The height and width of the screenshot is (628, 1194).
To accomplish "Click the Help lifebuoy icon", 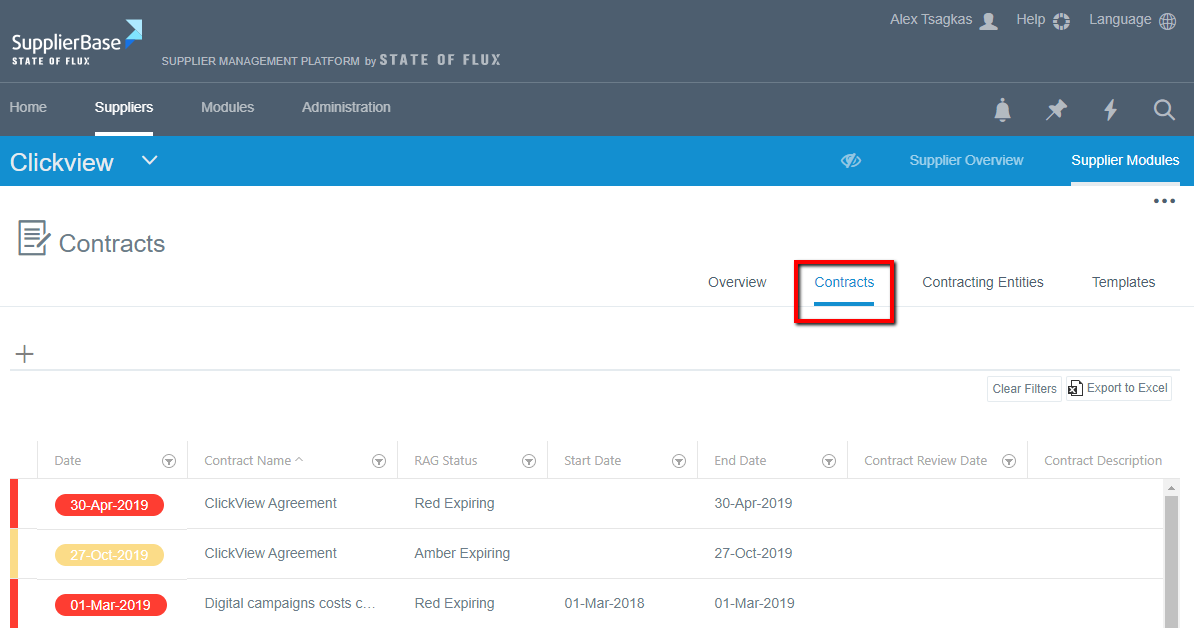I will tap(1062, 21).
